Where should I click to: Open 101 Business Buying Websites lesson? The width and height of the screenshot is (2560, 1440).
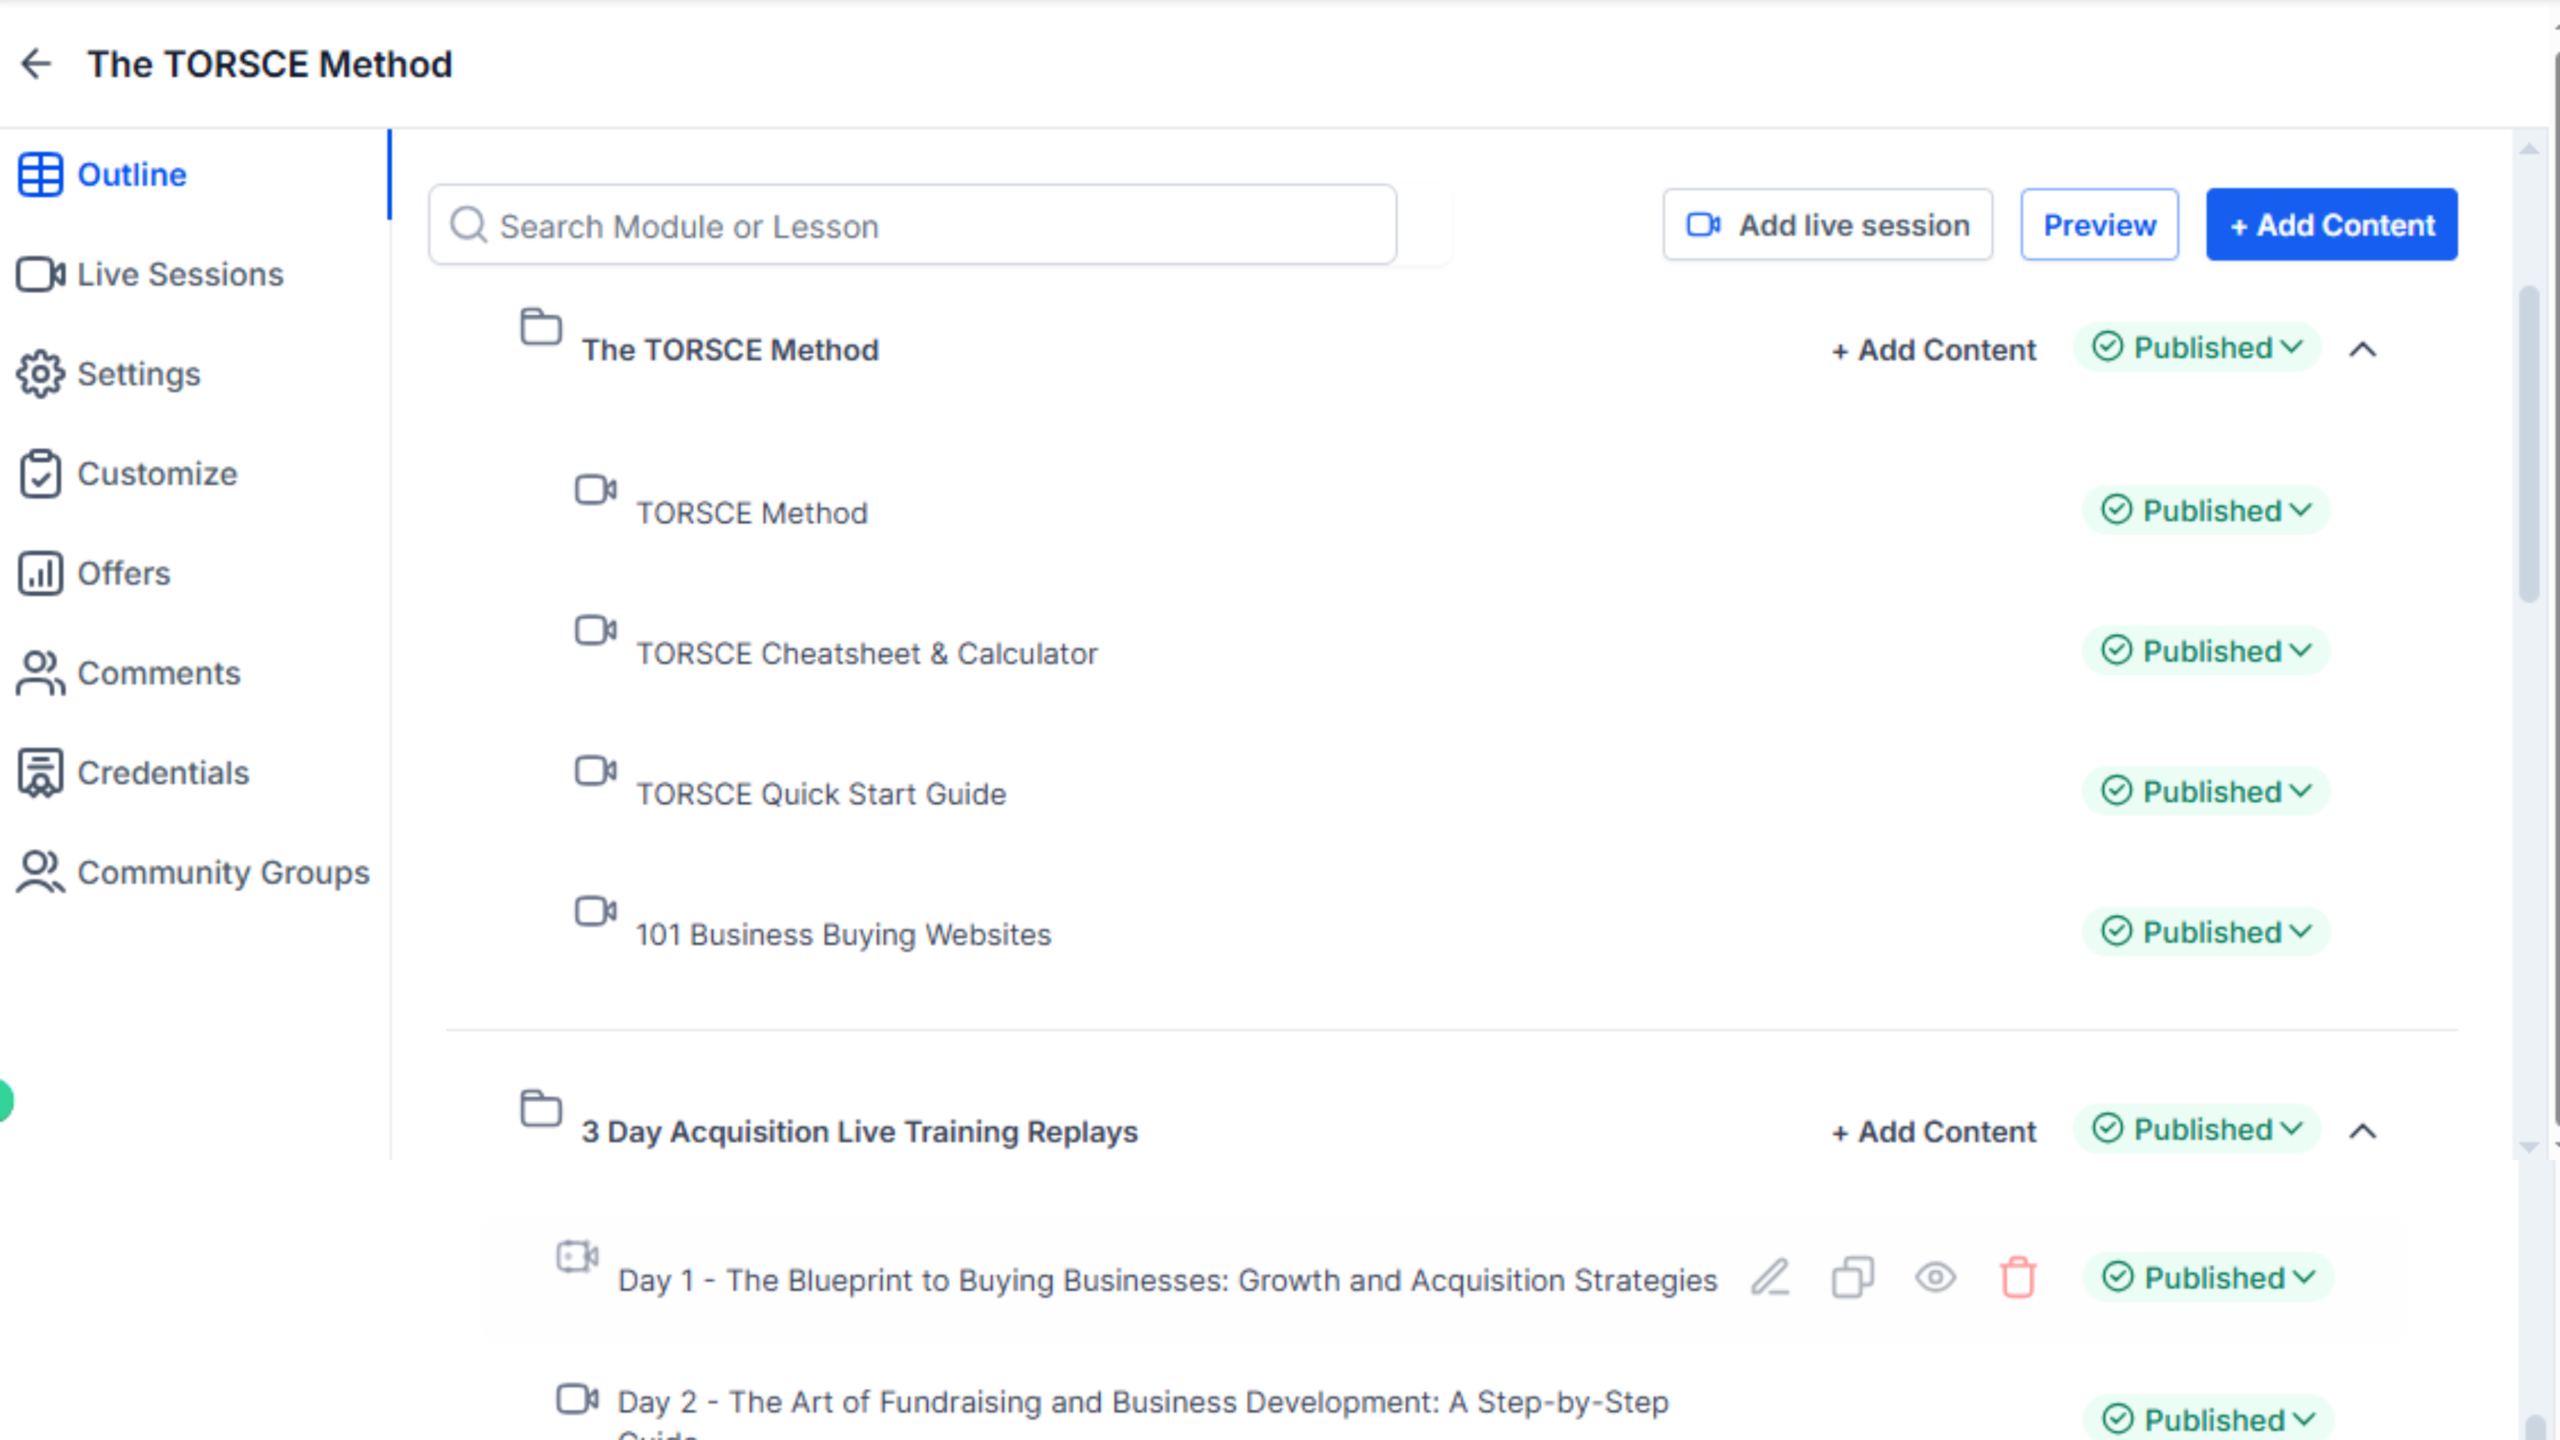pos(843,934)
